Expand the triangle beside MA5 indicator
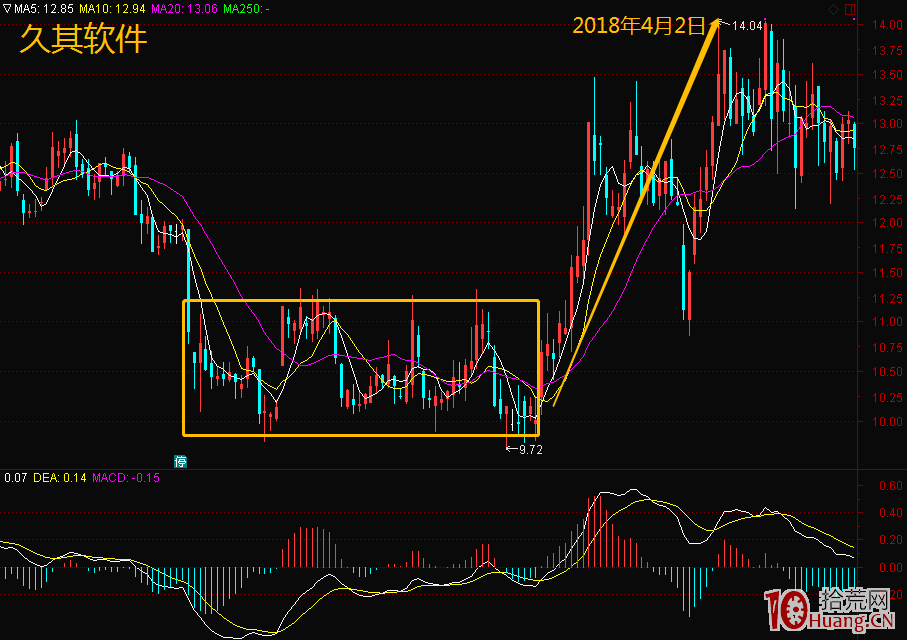The height and width of the screenshot is (640, 907). tap(7, 9)
